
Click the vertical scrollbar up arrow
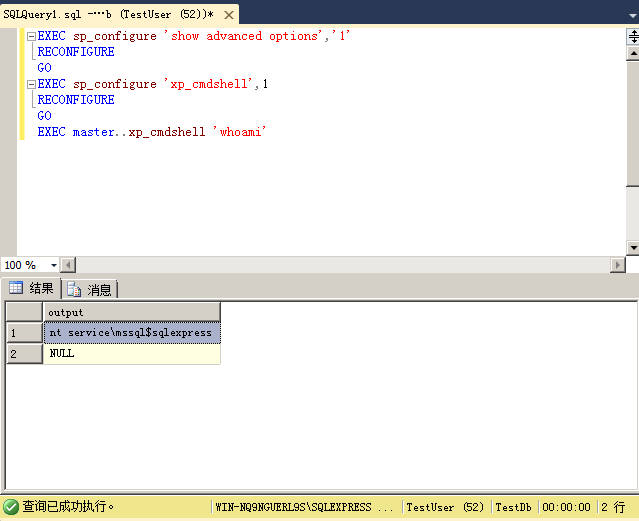(633, 53)
